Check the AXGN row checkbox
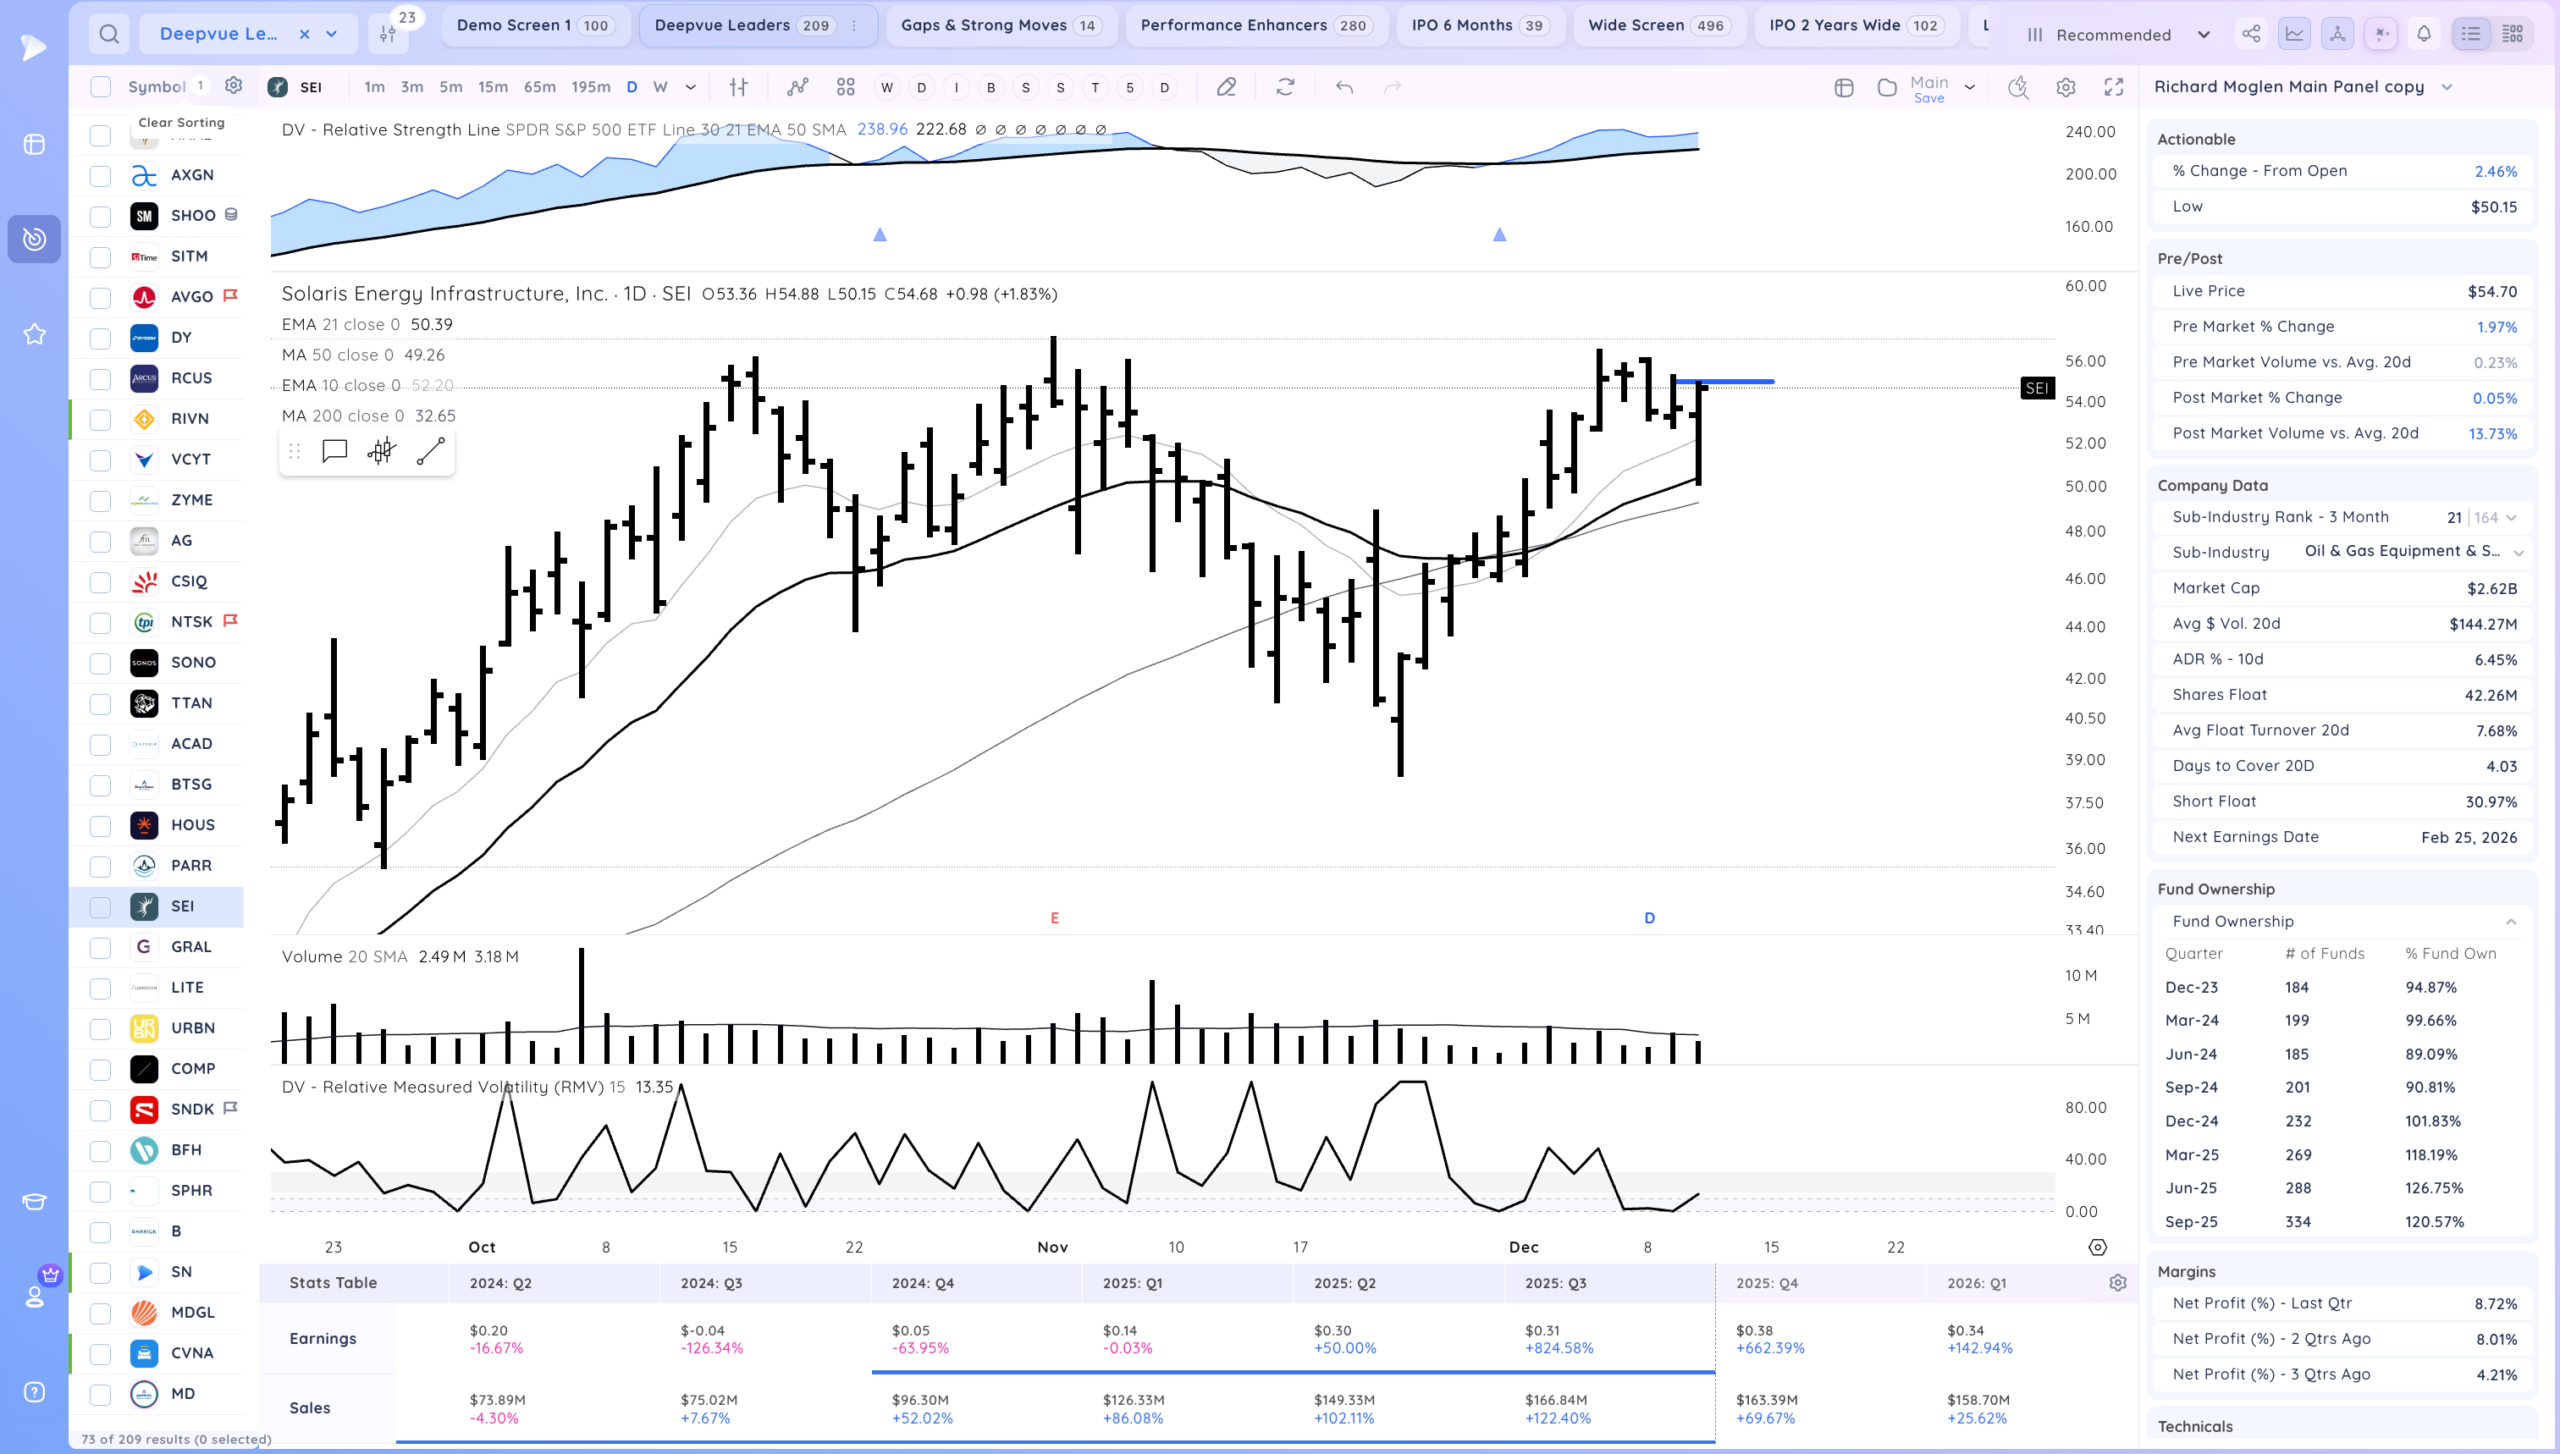Screen dimensions: 2560x1454 tap(100, 176)
